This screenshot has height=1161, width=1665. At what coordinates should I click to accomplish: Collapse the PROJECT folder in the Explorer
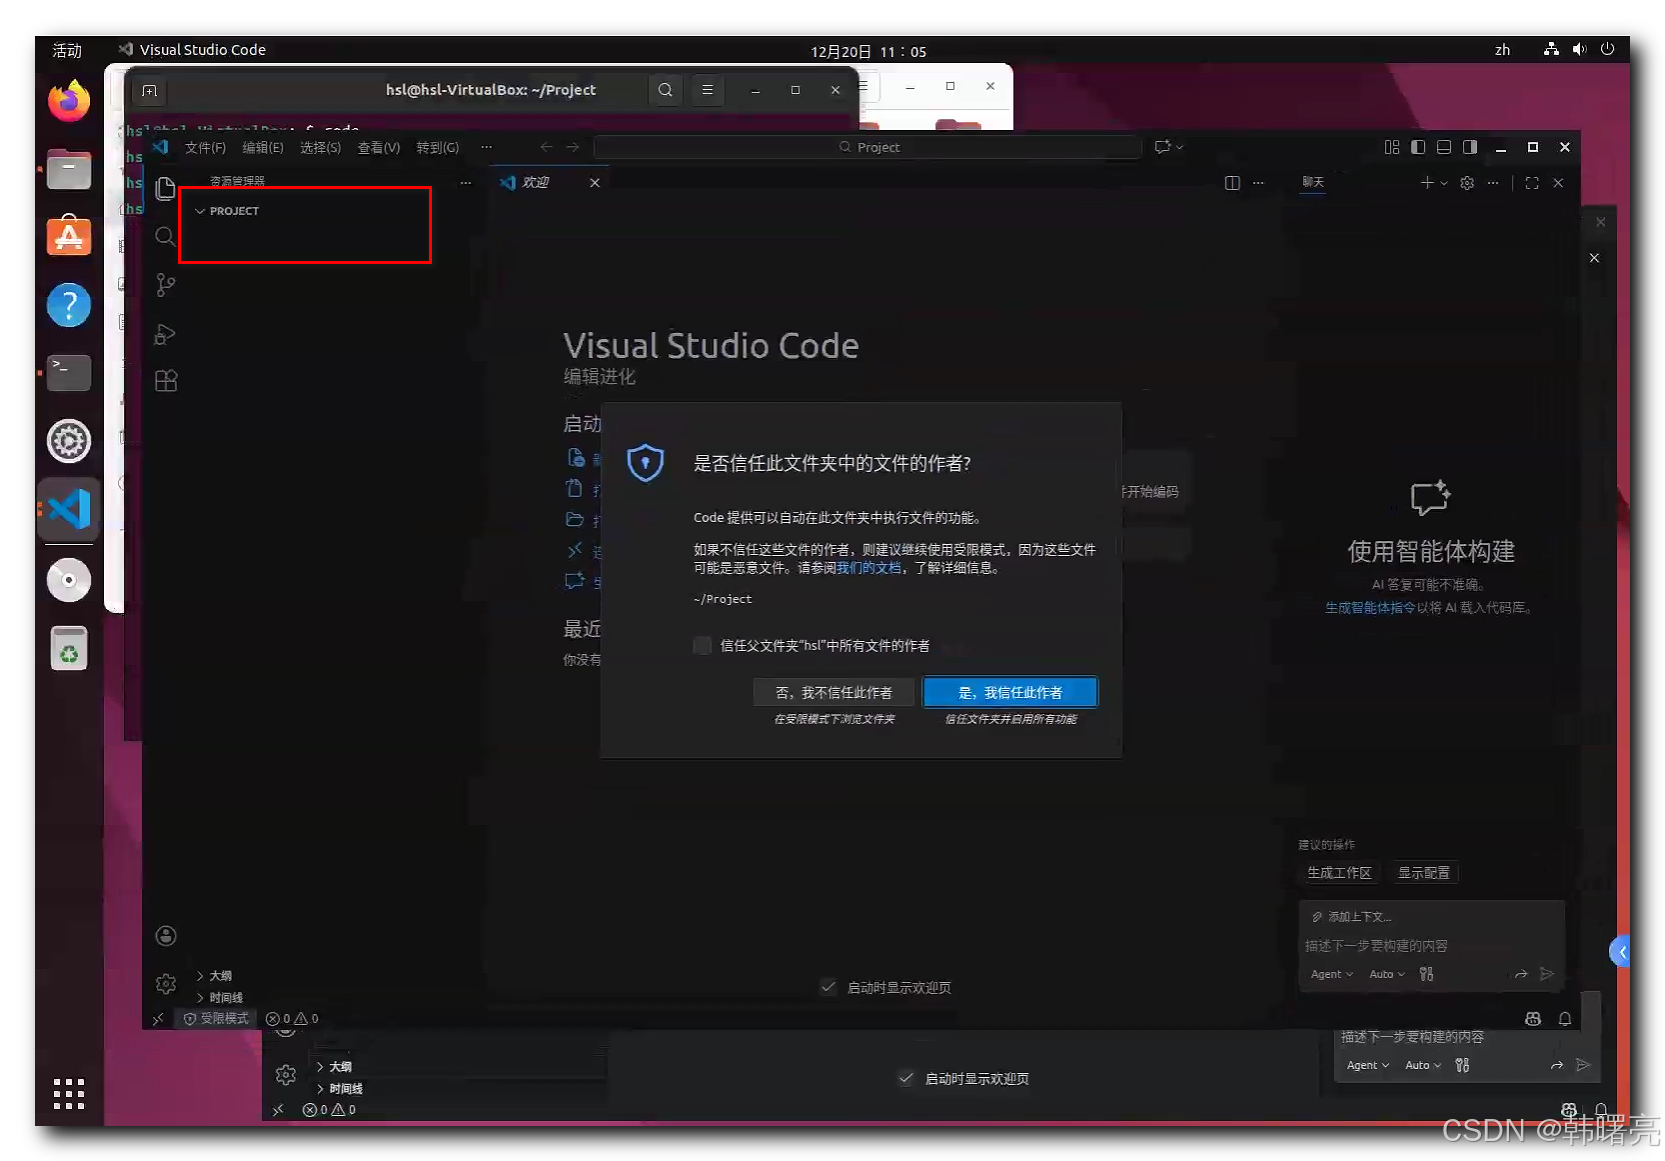coord(201,211)
